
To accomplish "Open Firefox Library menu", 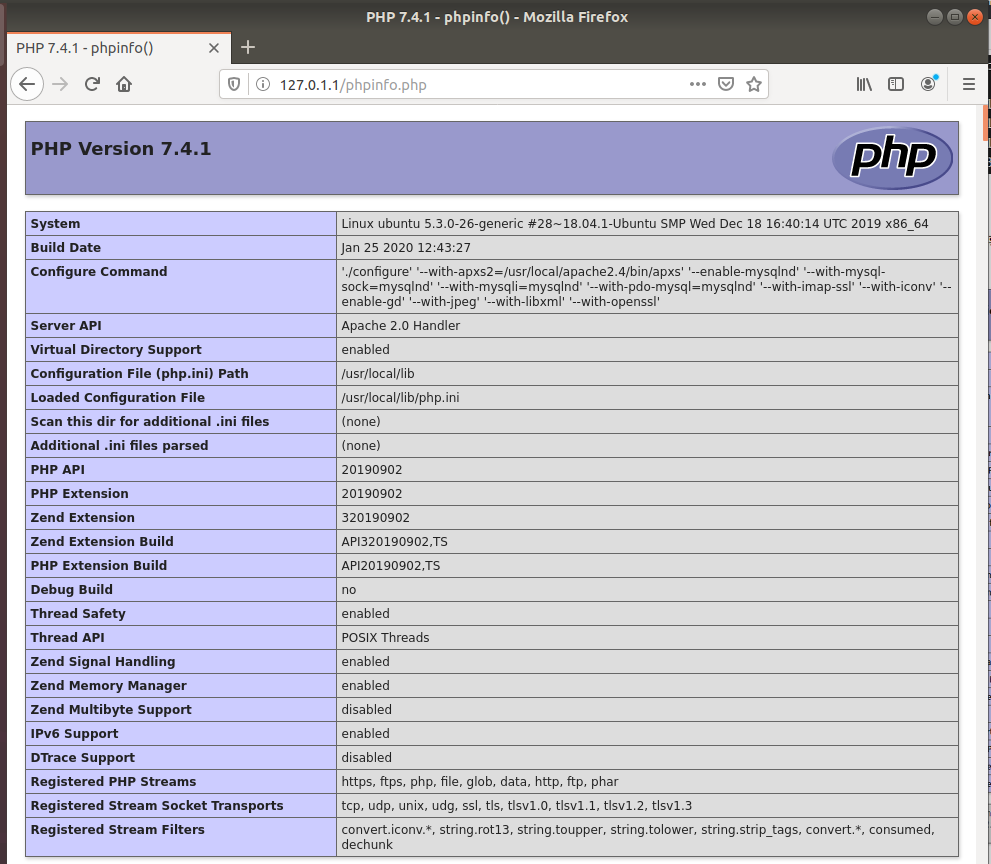I will [864, 84].
